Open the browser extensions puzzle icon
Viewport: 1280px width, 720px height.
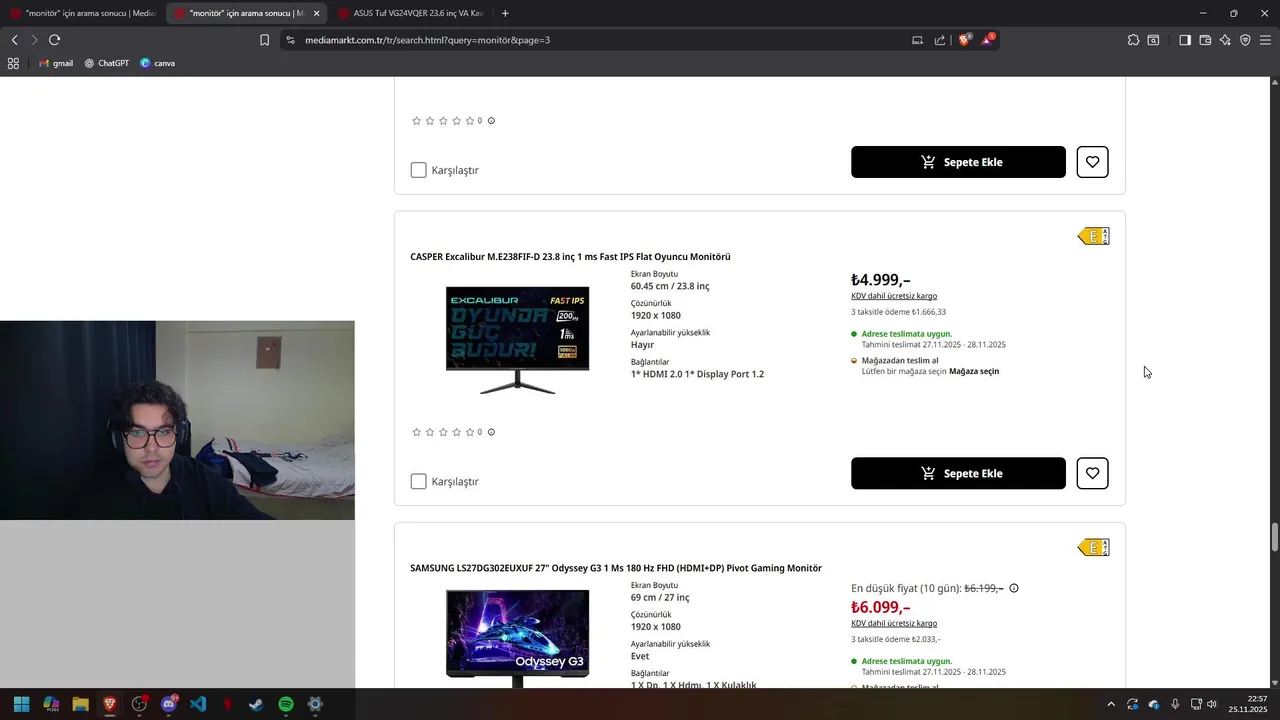click(x=1133, y=40)
